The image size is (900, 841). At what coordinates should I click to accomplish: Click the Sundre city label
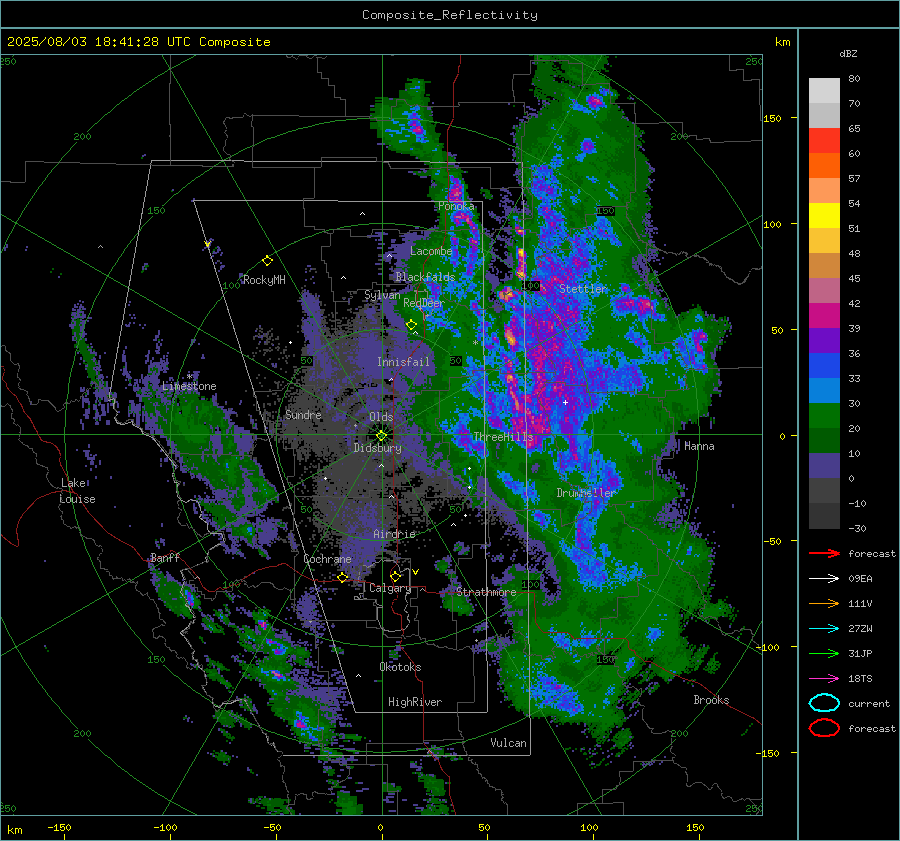point(303,414)
